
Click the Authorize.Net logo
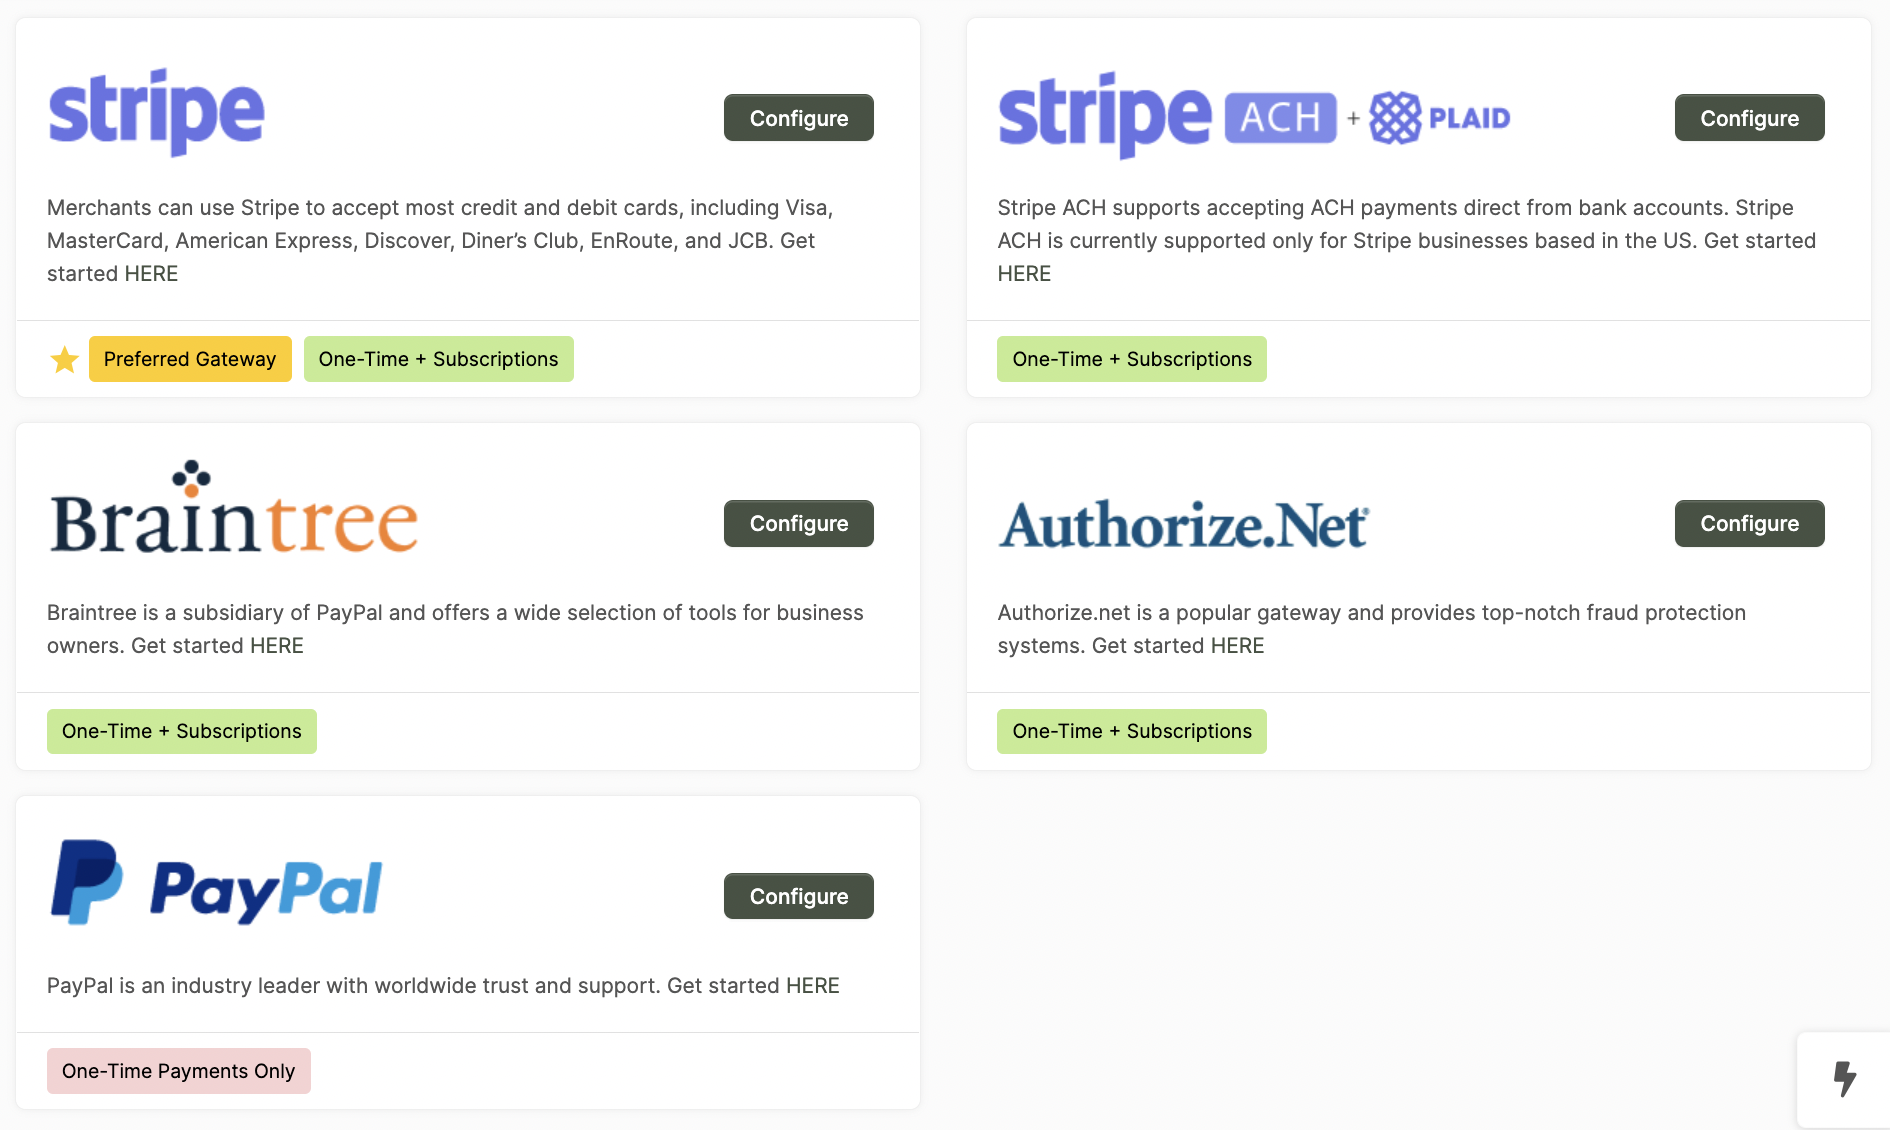click(1183, 524)
